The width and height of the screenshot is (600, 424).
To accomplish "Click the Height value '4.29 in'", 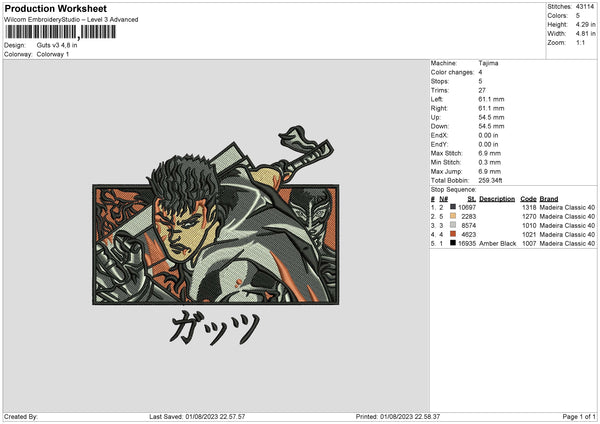I will (585, 24).
